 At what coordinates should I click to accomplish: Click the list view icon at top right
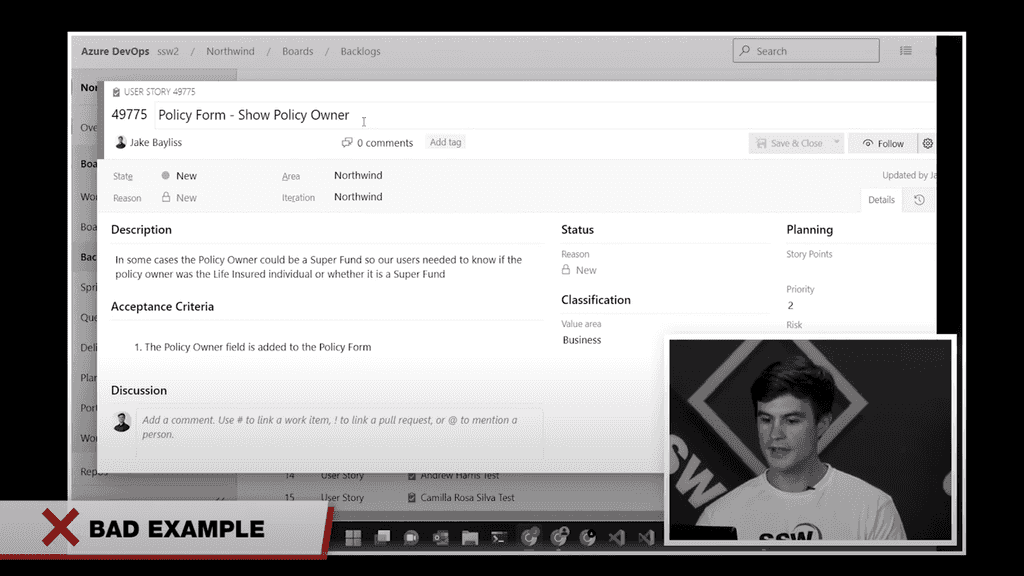coord(906,50)
